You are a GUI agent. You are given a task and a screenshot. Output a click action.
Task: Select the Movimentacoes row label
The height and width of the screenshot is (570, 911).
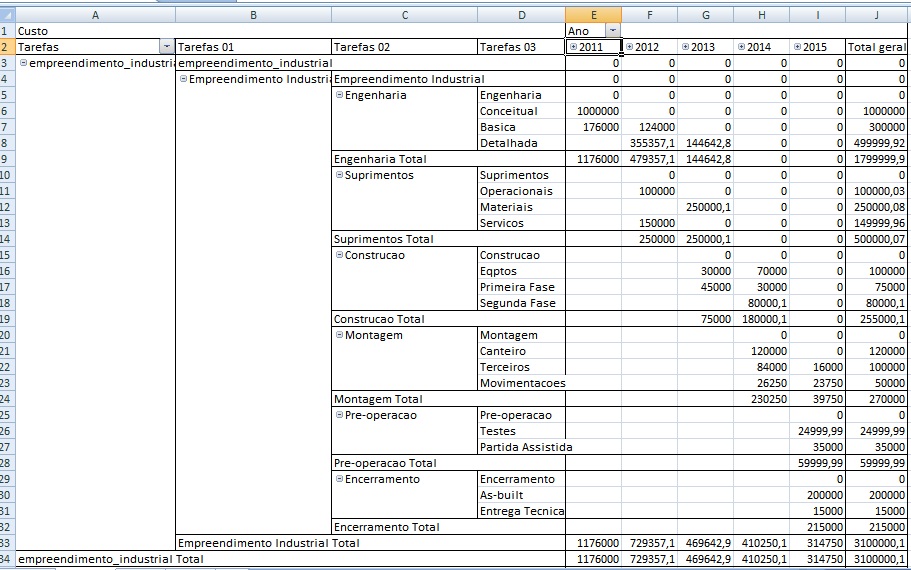pos(521,383)
